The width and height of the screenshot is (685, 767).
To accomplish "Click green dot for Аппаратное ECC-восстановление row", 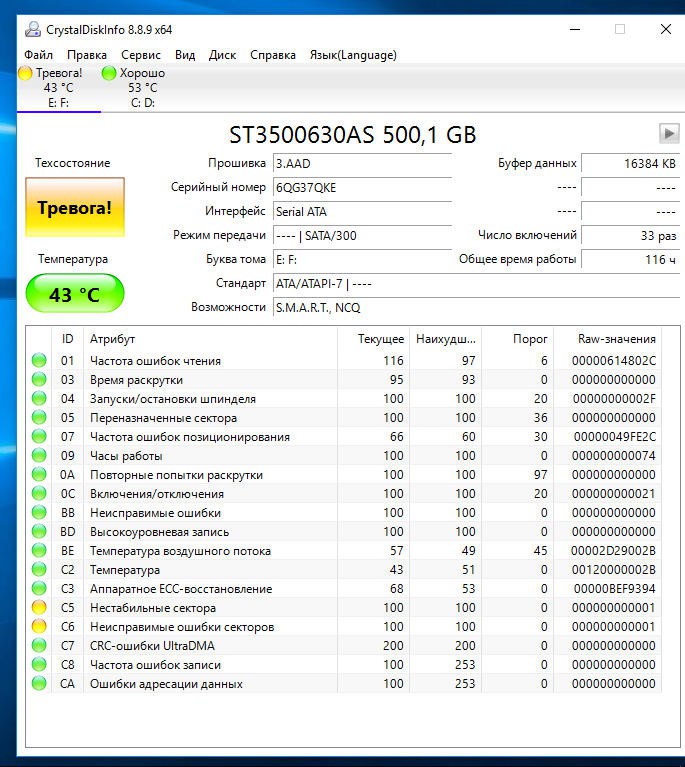I will 39,588.
